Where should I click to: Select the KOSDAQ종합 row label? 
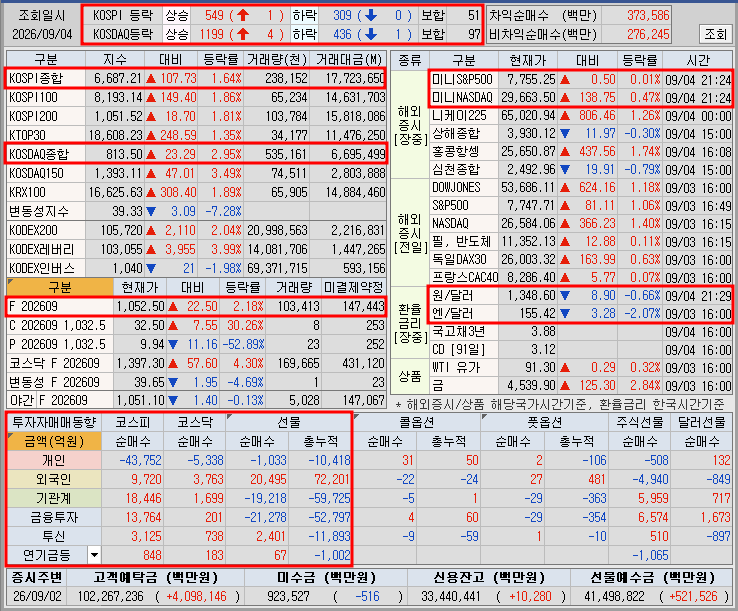point(46,154)
